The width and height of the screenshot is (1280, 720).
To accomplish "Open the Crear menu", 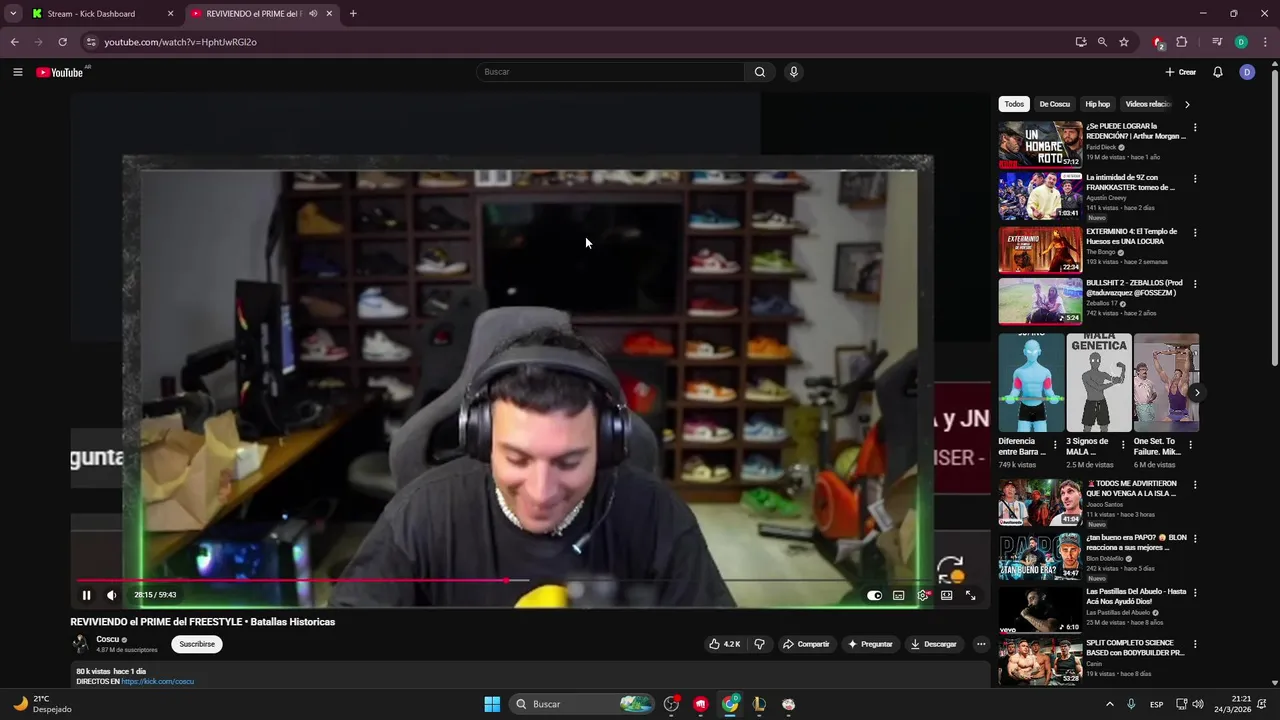I will click(x=1181, y=72).
